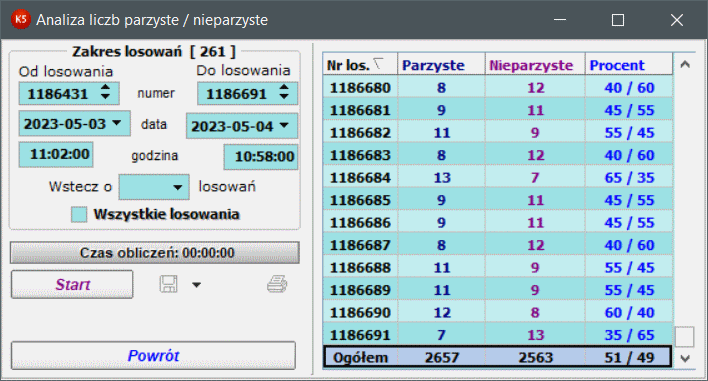
Task: Select row 1186682
Action: 498,132
